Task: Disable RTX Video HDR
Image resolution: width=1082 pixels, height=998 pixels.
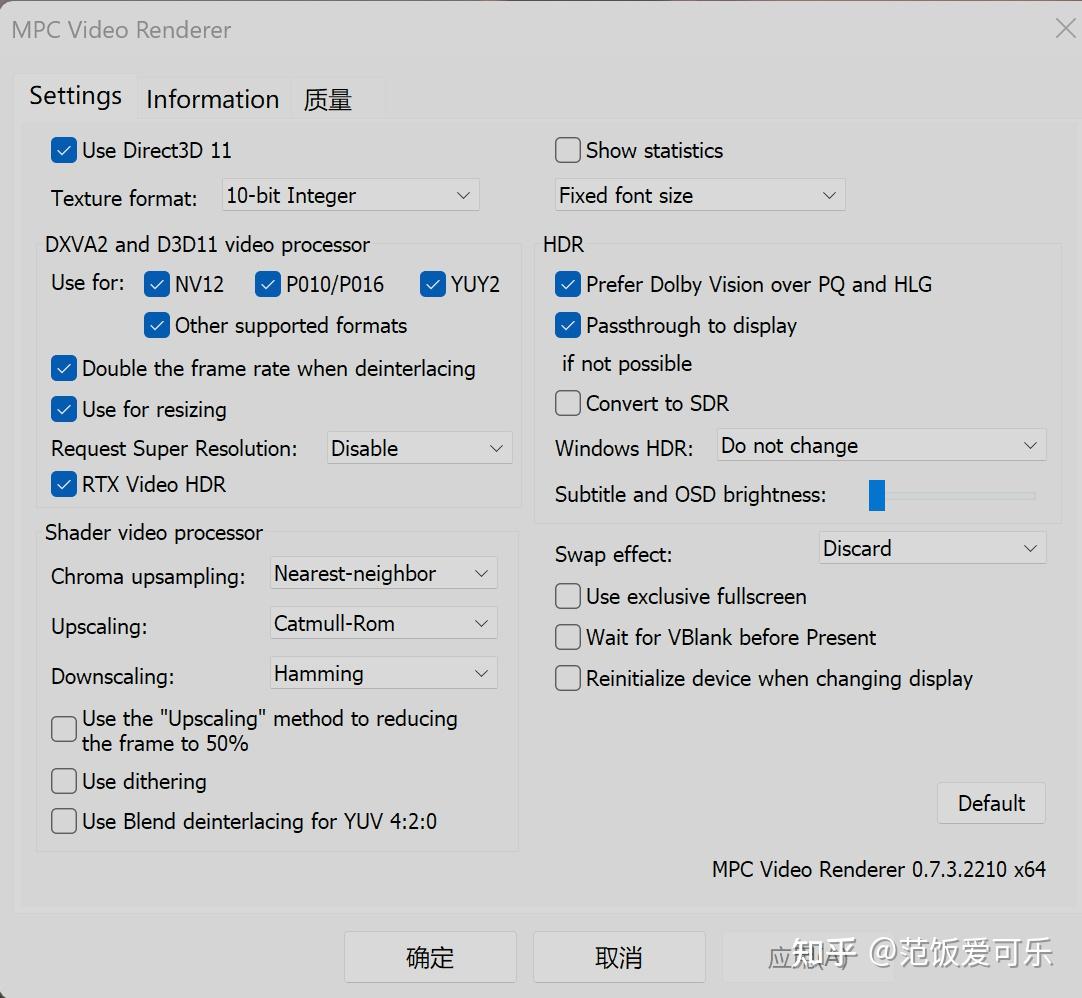Action: [63, 485]
